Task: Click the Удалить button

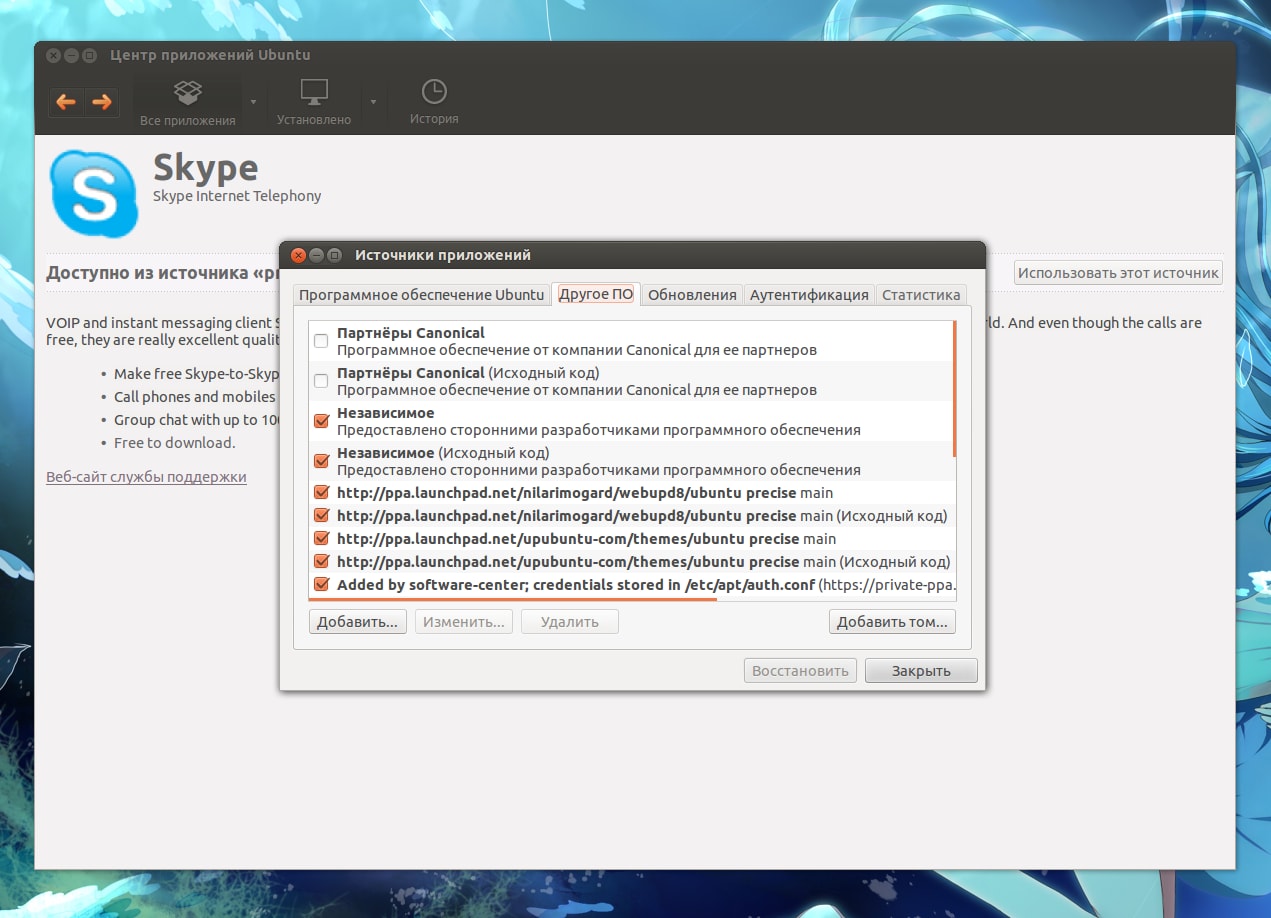Action: (570, 622)
